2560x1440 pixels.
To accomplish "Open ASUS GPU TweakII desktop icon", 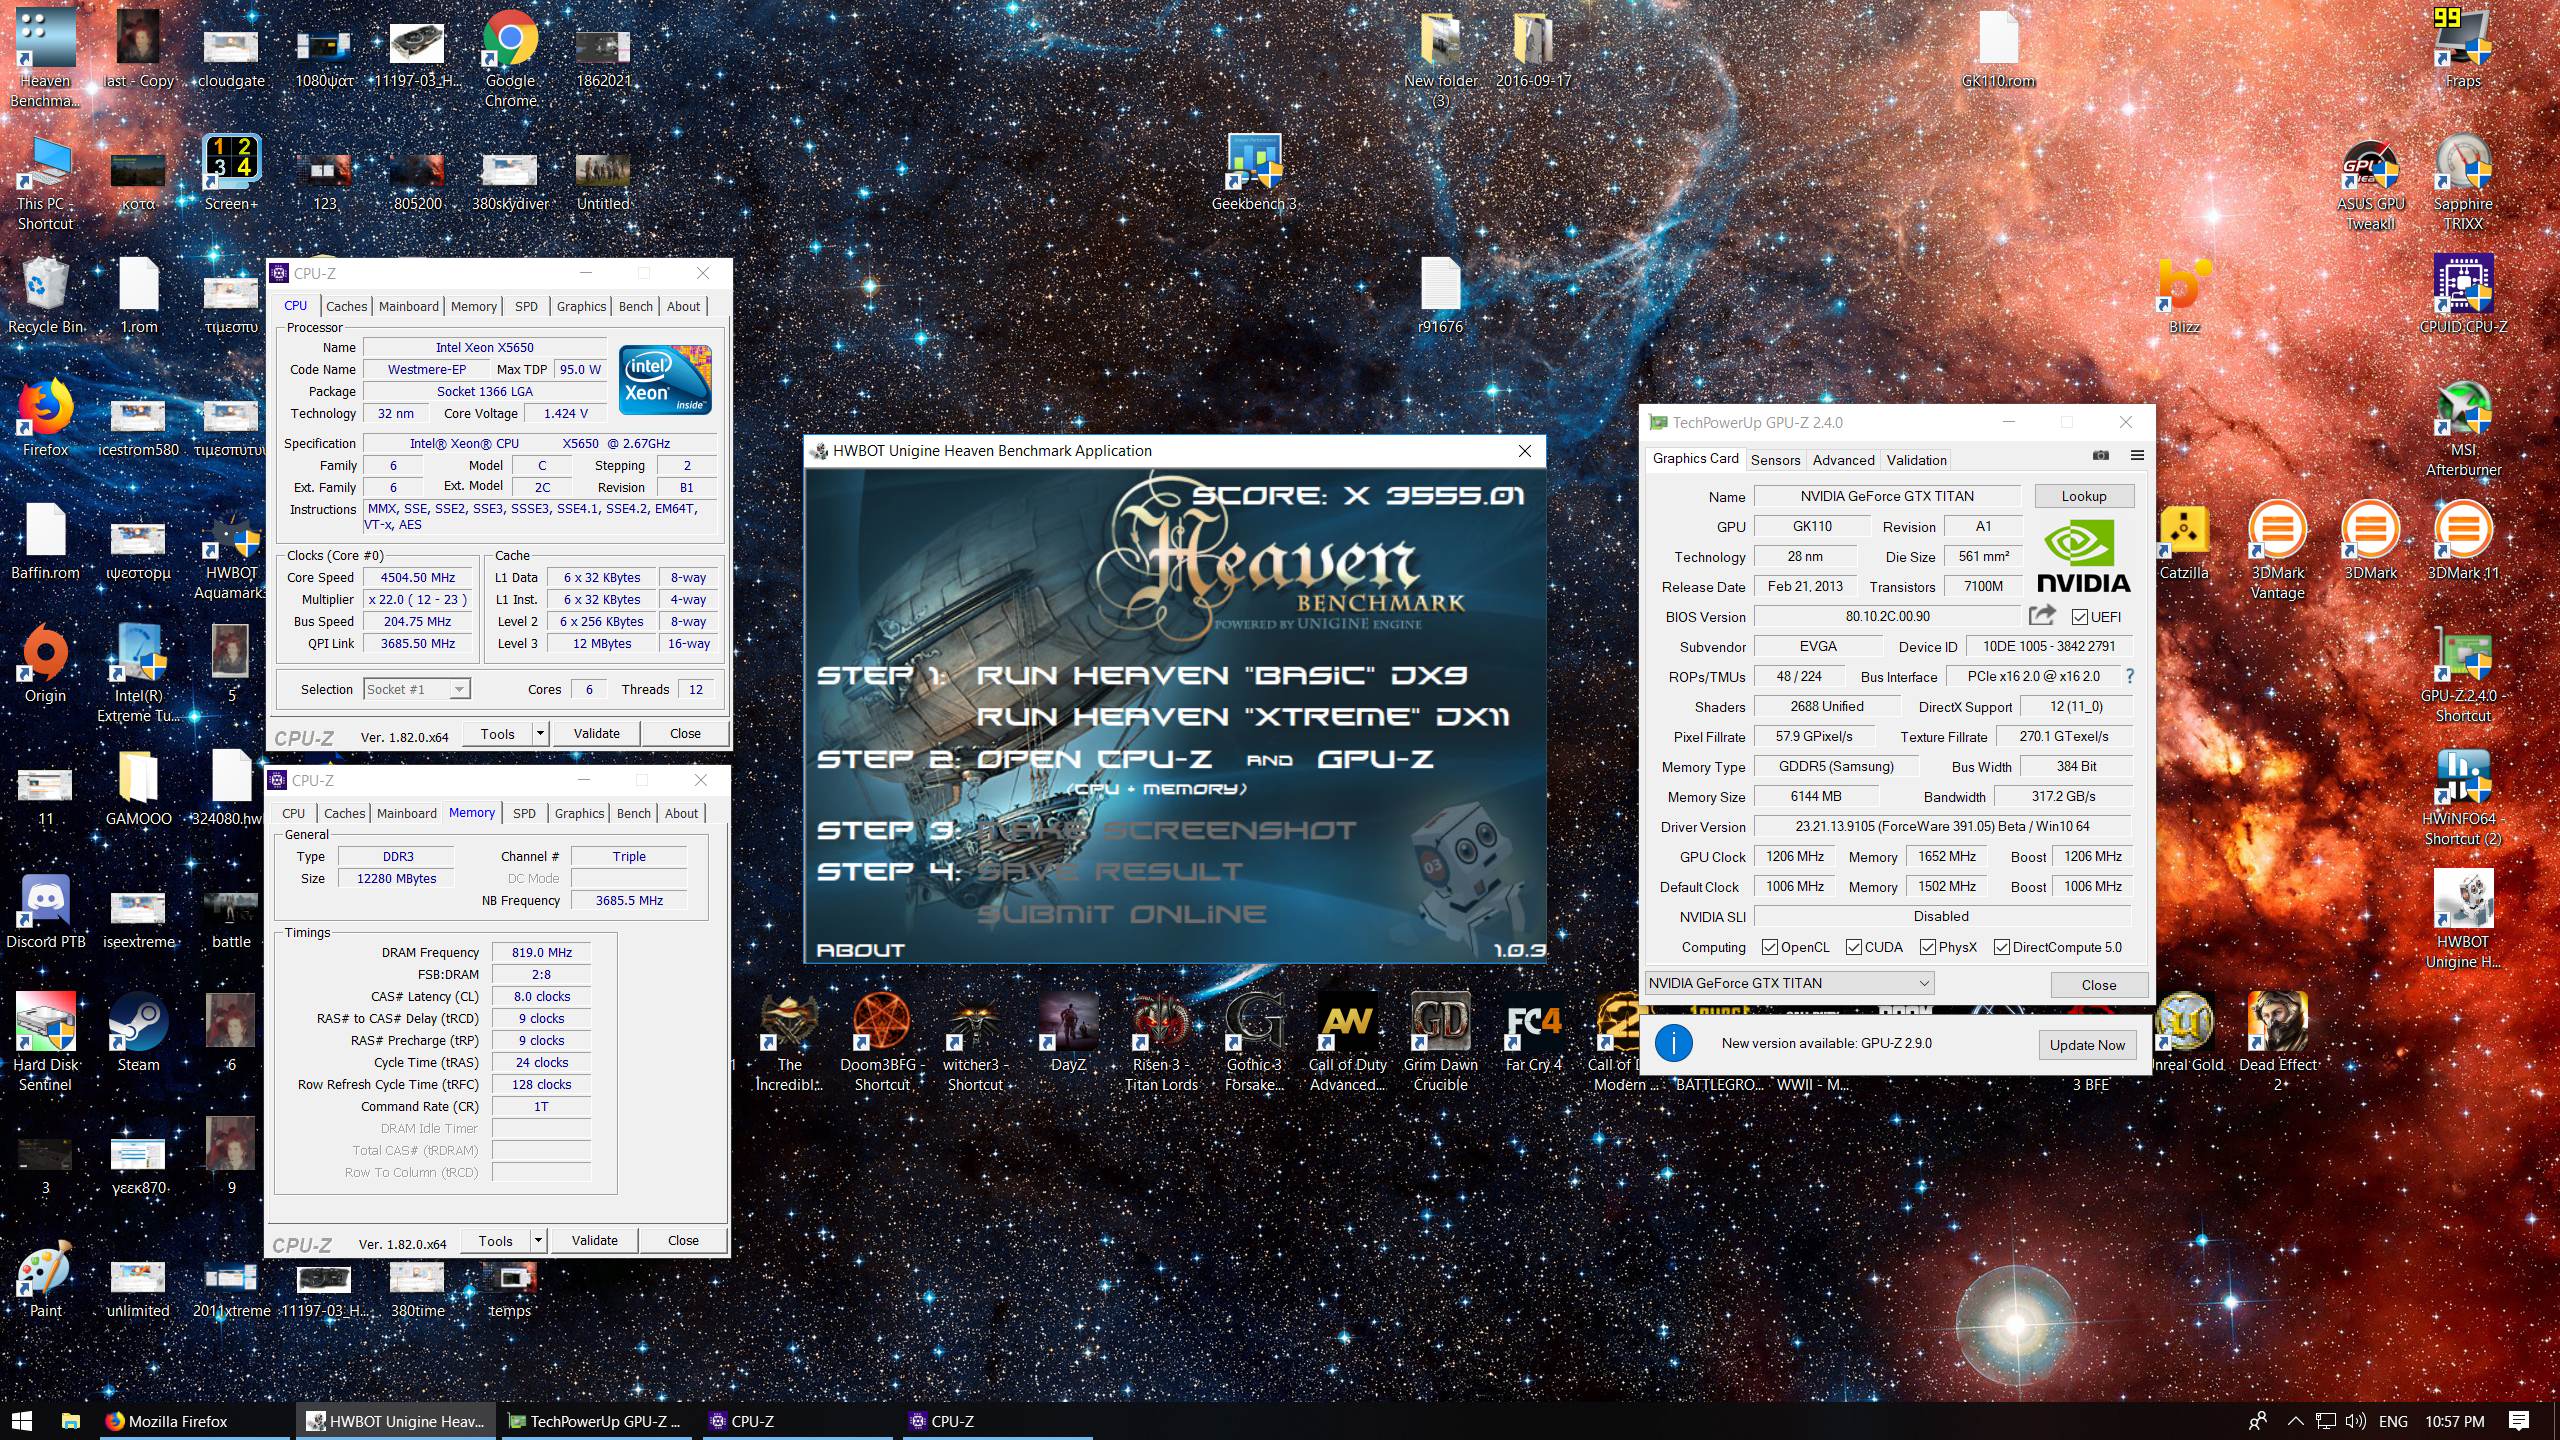I will [2370, 182].
